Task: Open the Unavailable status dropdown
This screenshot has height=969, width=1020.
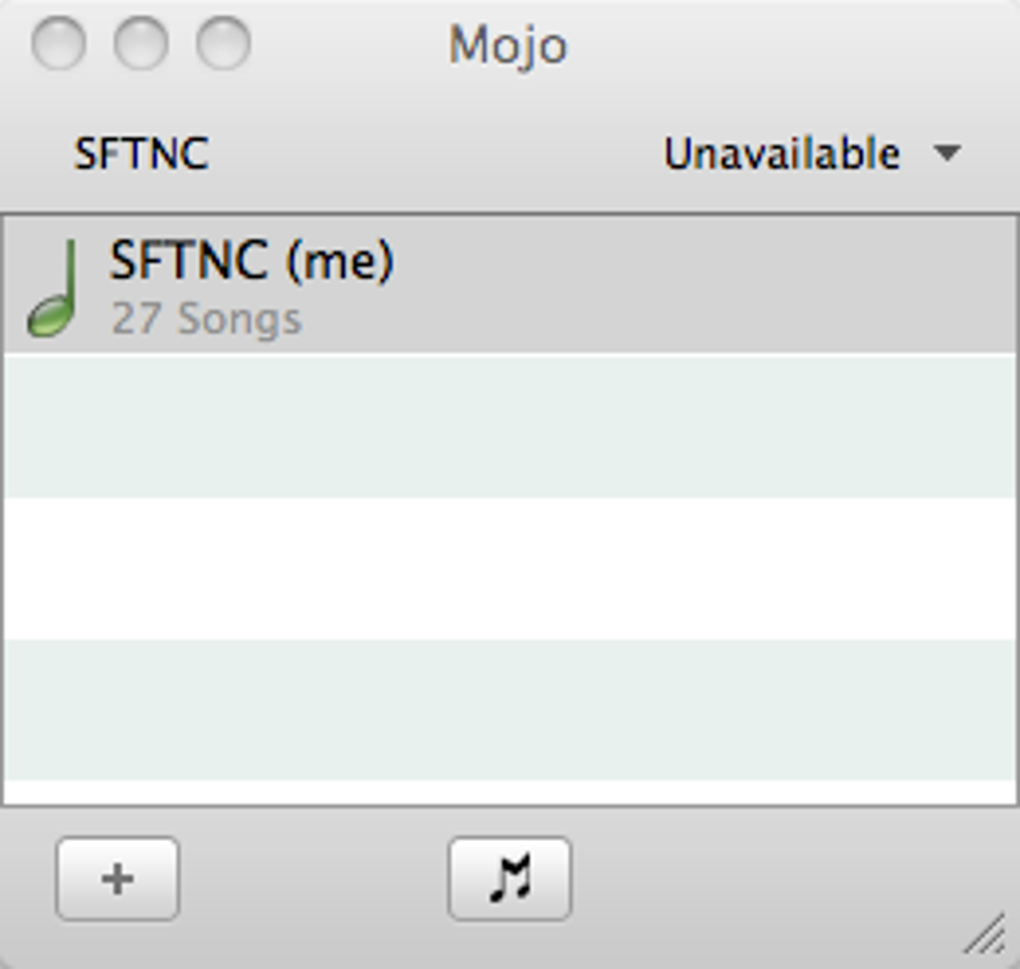Action: [x=782, y=154]
